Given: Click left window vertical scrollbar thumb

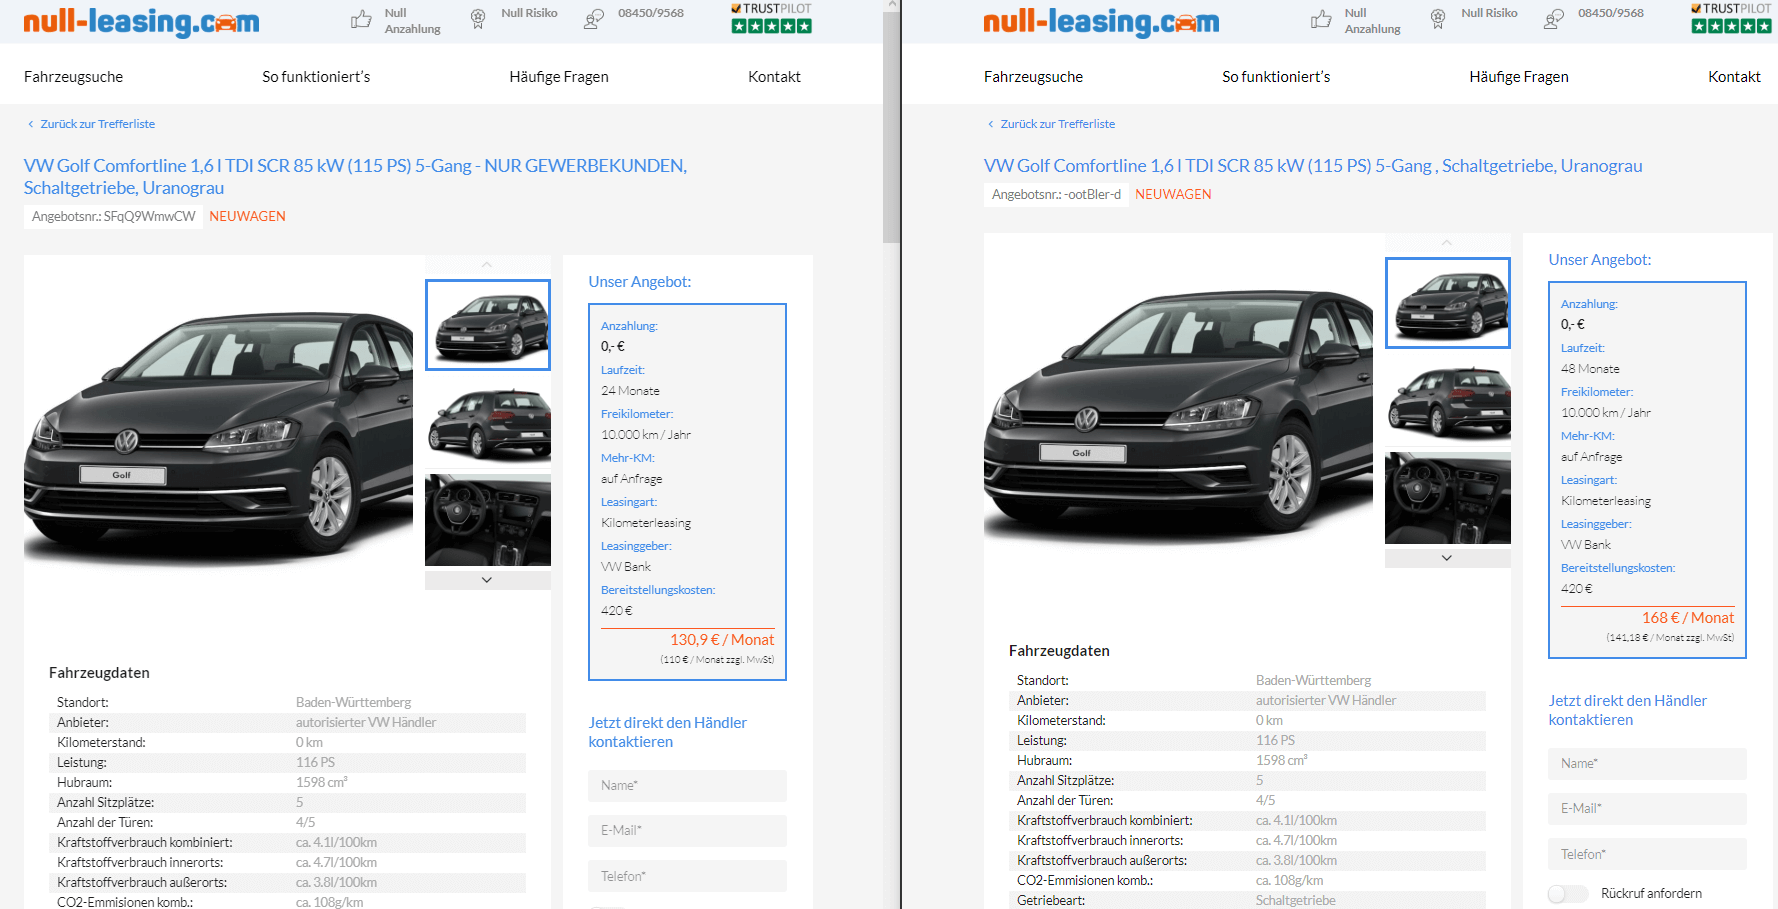Looking at the screenshot, I should pos(891,125).
